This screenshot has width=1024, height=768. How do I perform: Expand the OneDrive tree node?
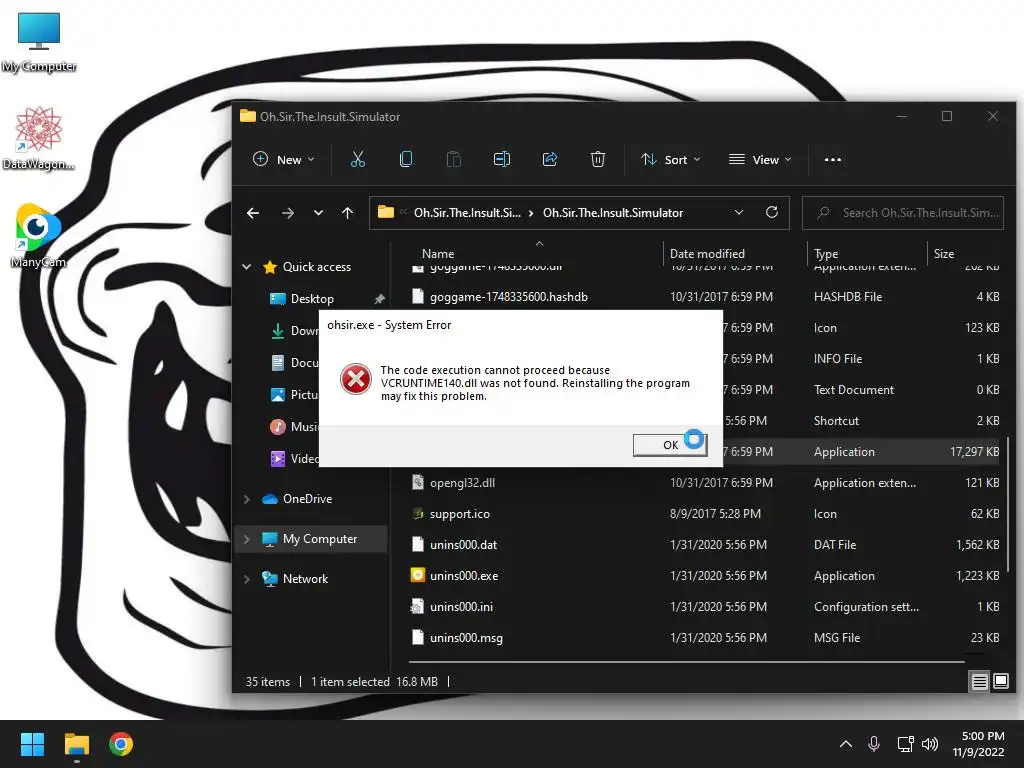pos(247,499)
